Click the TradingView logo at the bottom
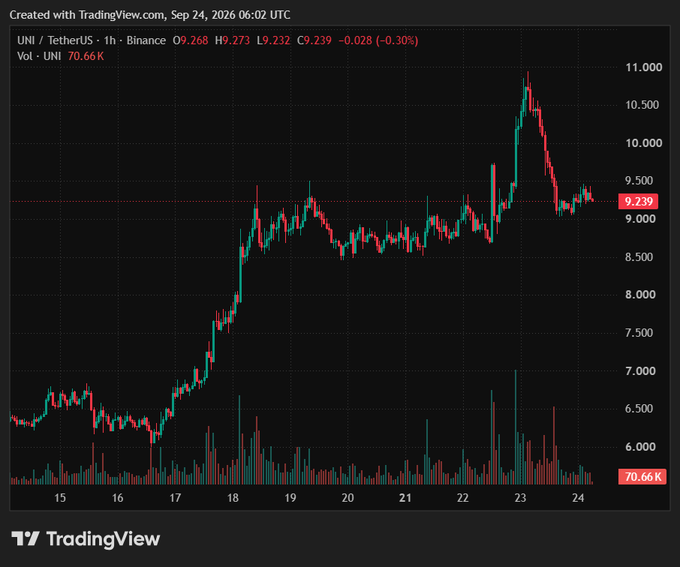Viewport: 680px width, 567px height. 85,539
